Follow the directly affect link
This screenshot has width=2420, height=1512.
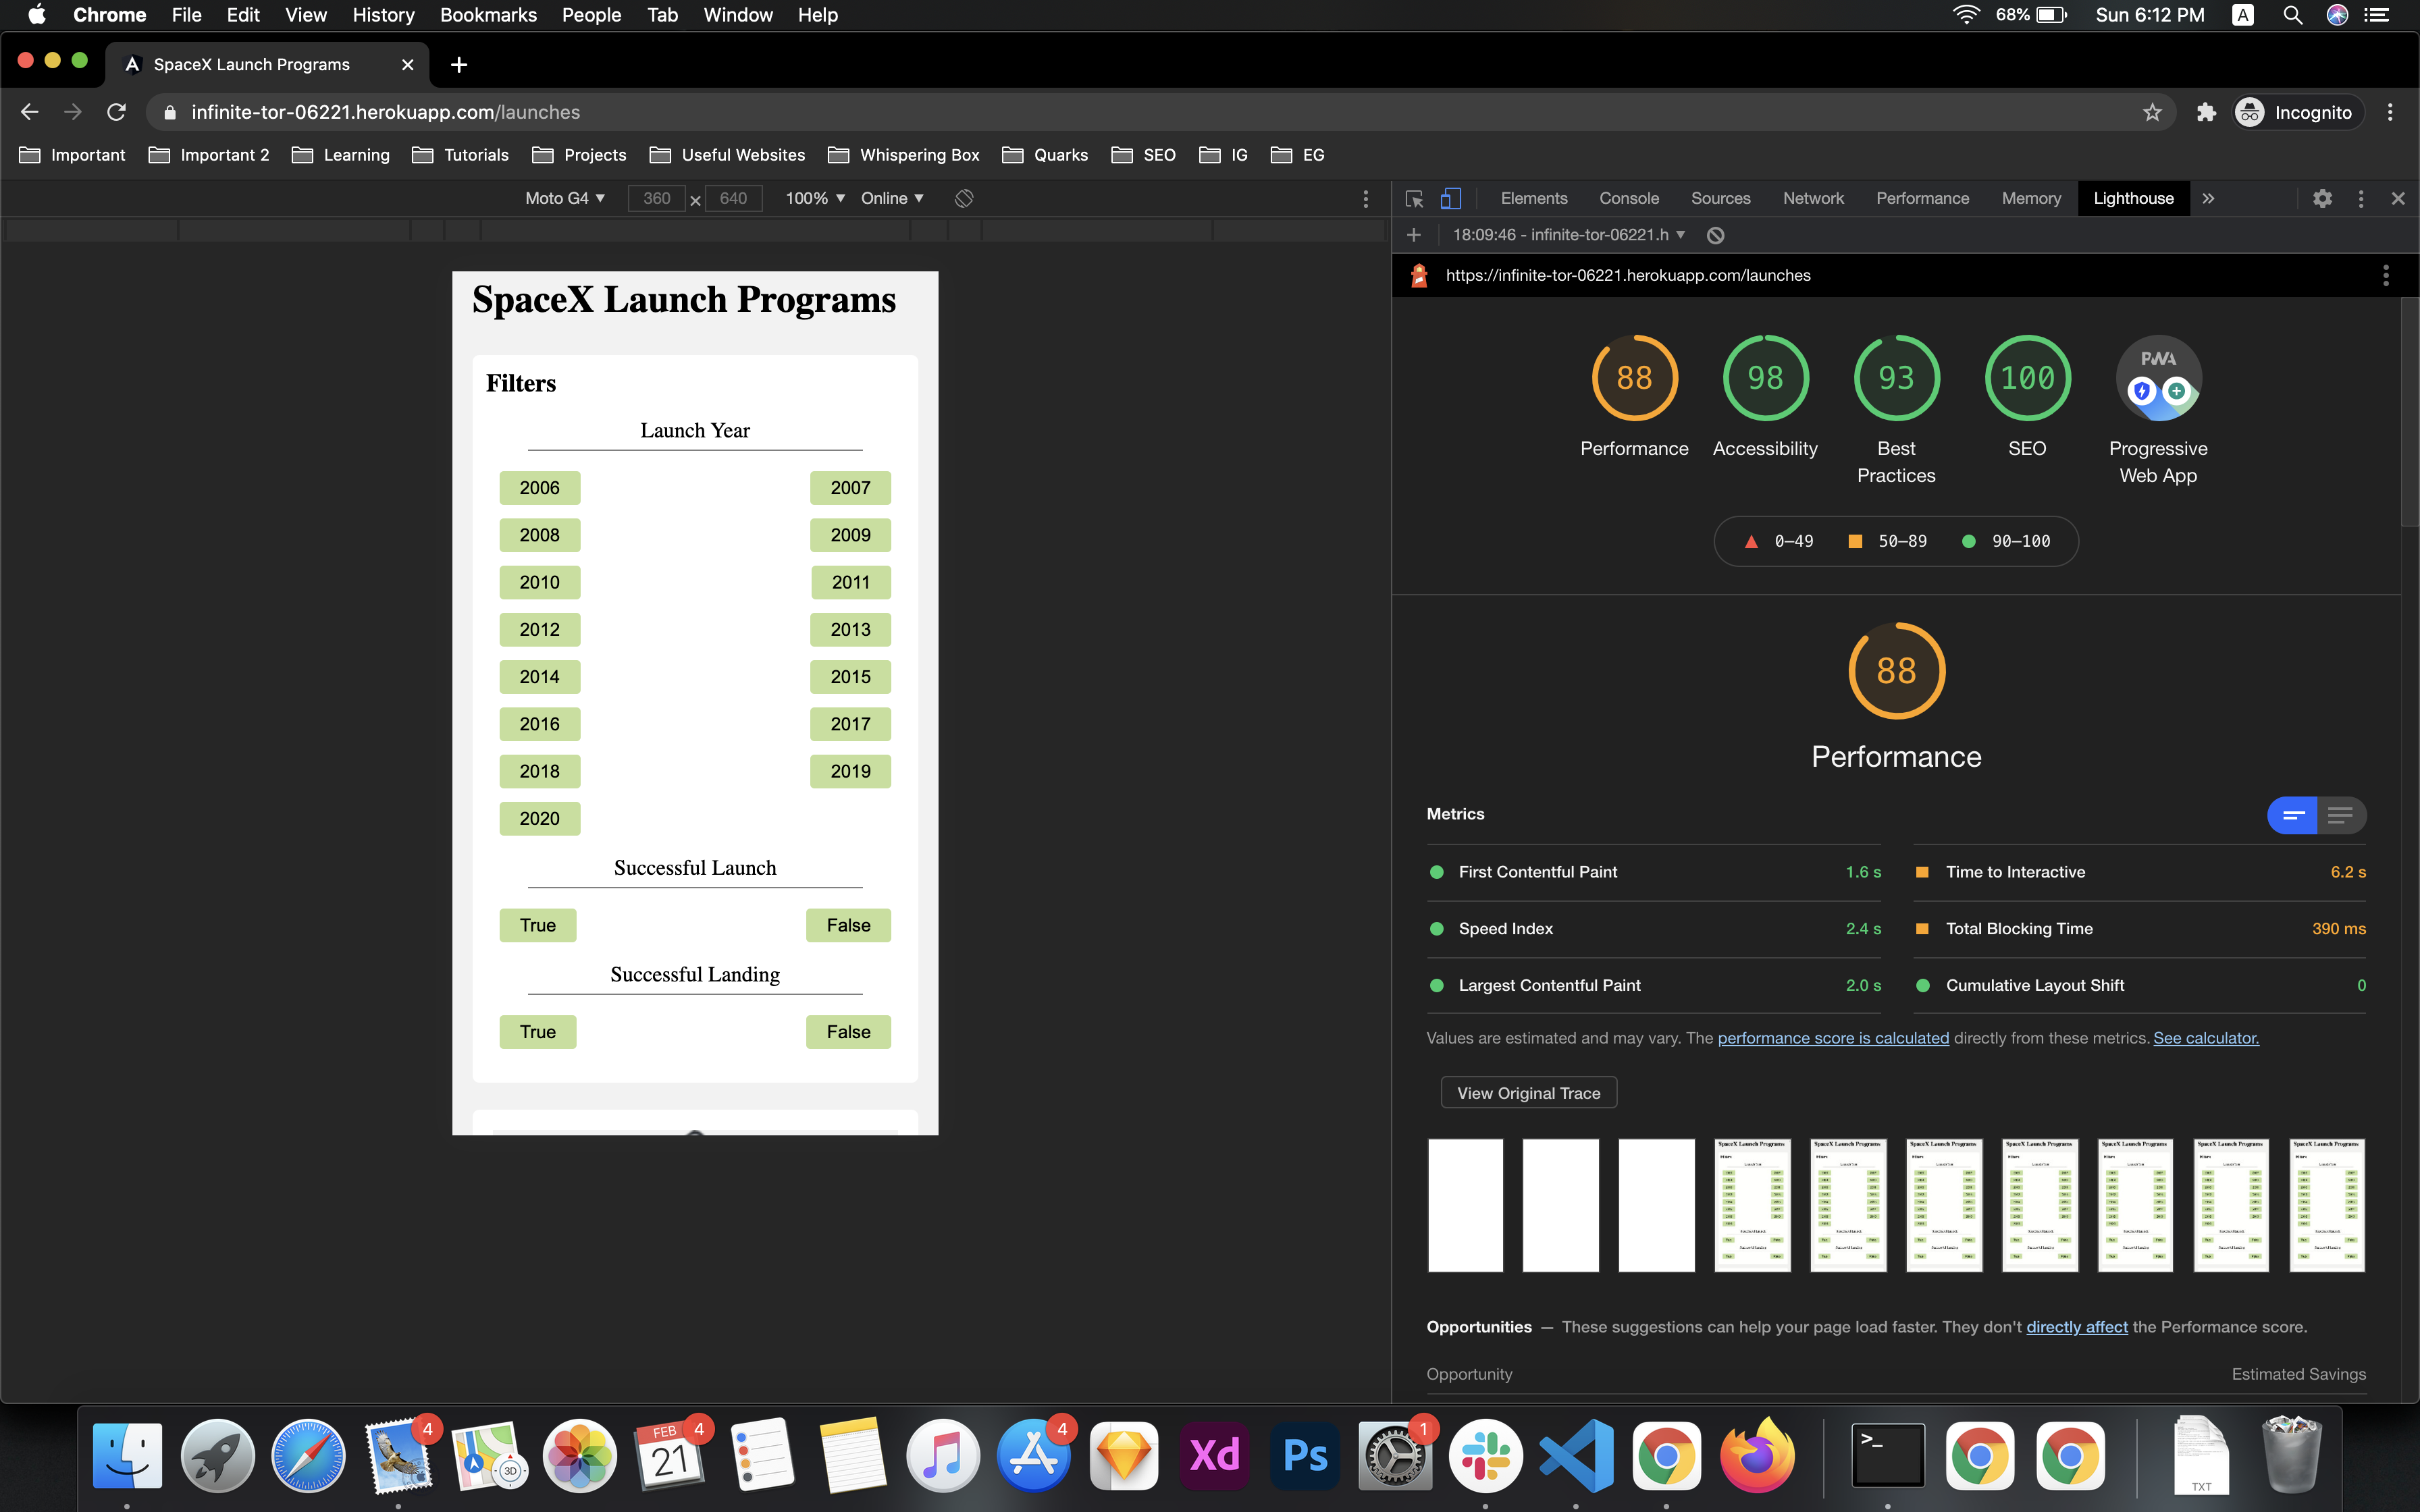tap(2077, 1327)
